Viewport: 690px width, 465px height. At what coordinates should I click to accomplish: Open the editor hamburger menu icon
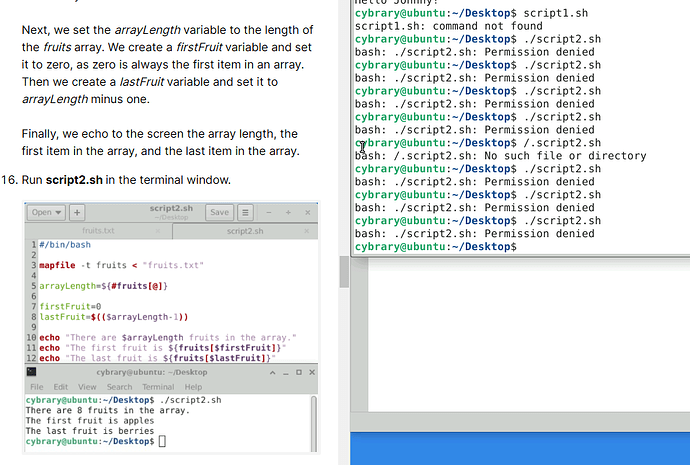246,213
